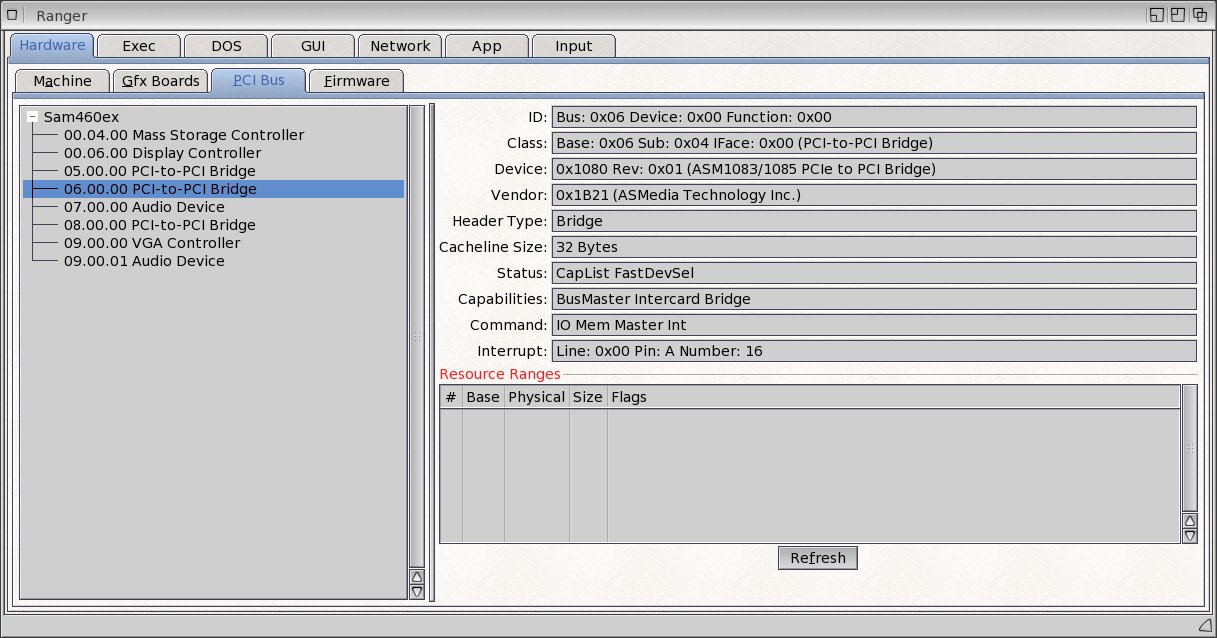Switch to the Exec tab

point(139,46)
